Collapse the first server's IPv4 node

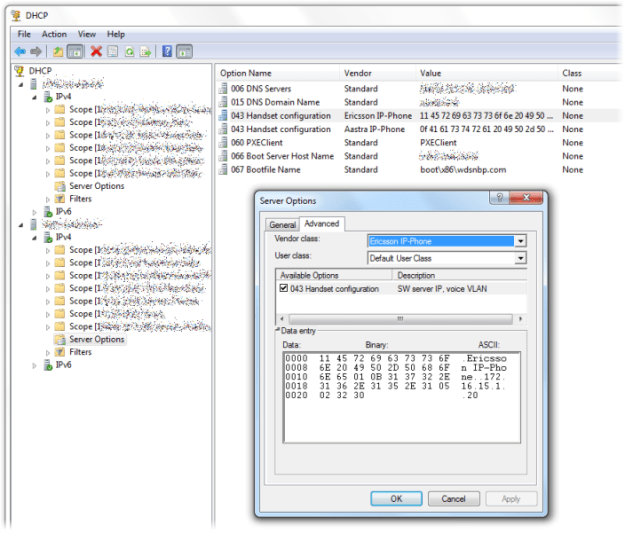35,98
